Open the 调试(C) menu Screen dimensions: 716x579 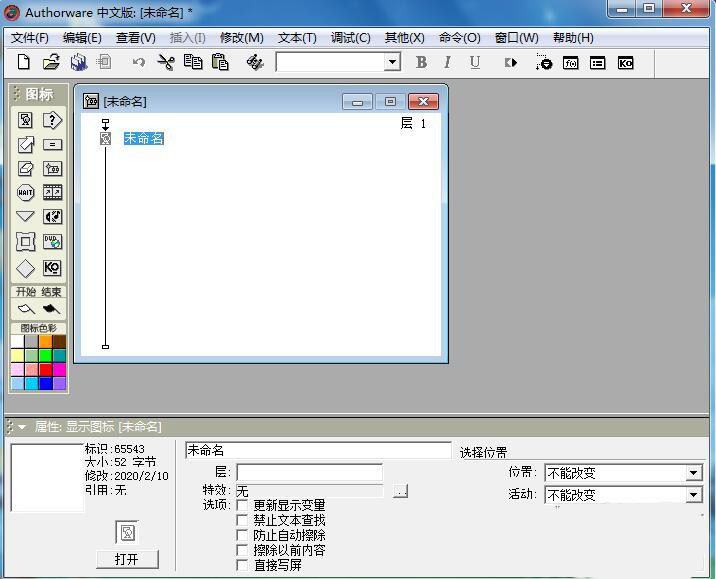click(350, 38)
